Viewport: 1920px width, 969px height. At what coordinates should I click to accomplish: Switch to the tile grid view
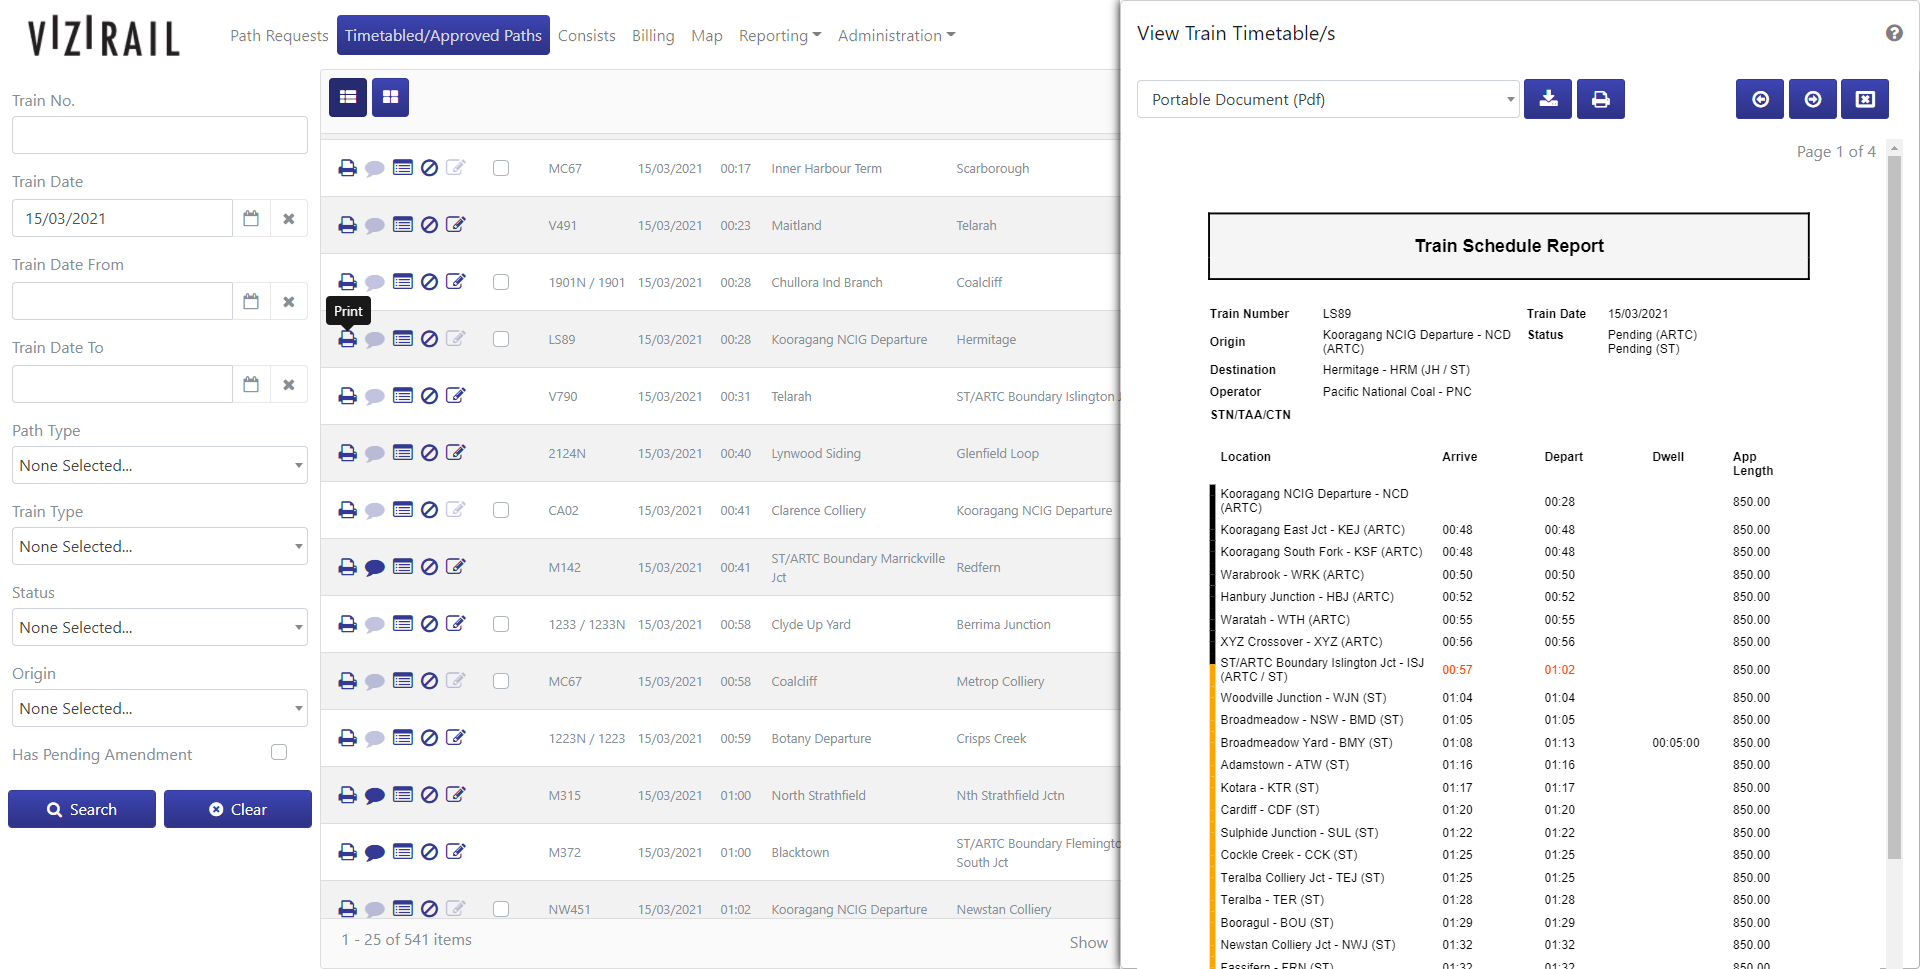(x=390, y=97)
